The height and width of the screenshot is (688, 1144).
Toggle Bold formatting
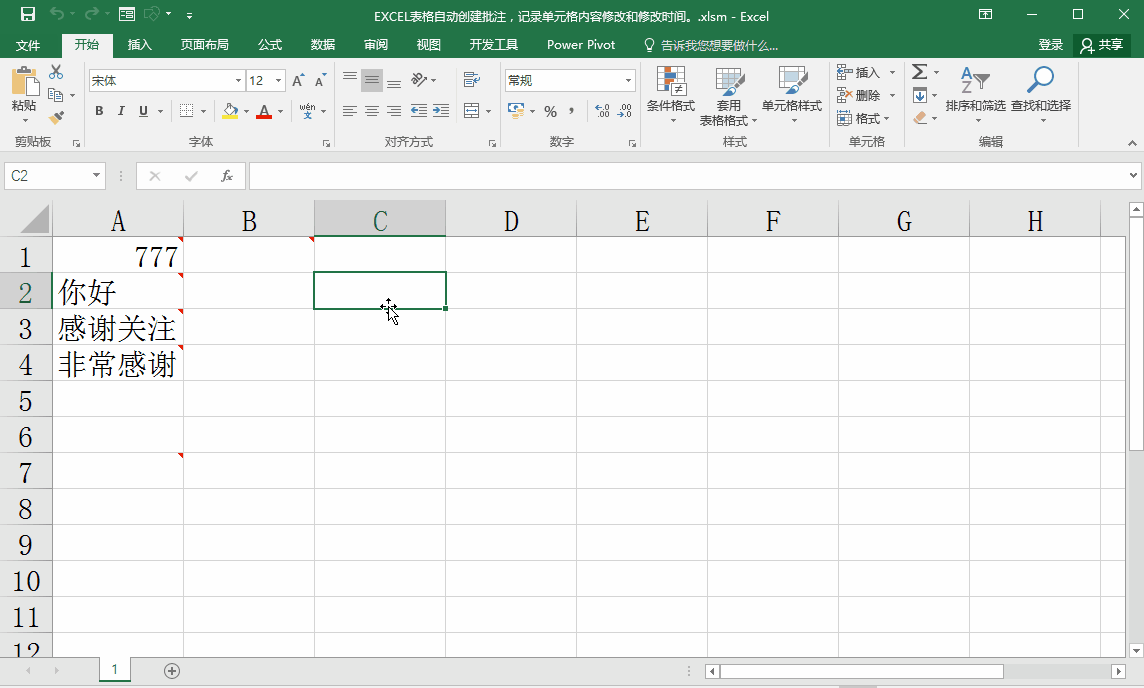99,111
